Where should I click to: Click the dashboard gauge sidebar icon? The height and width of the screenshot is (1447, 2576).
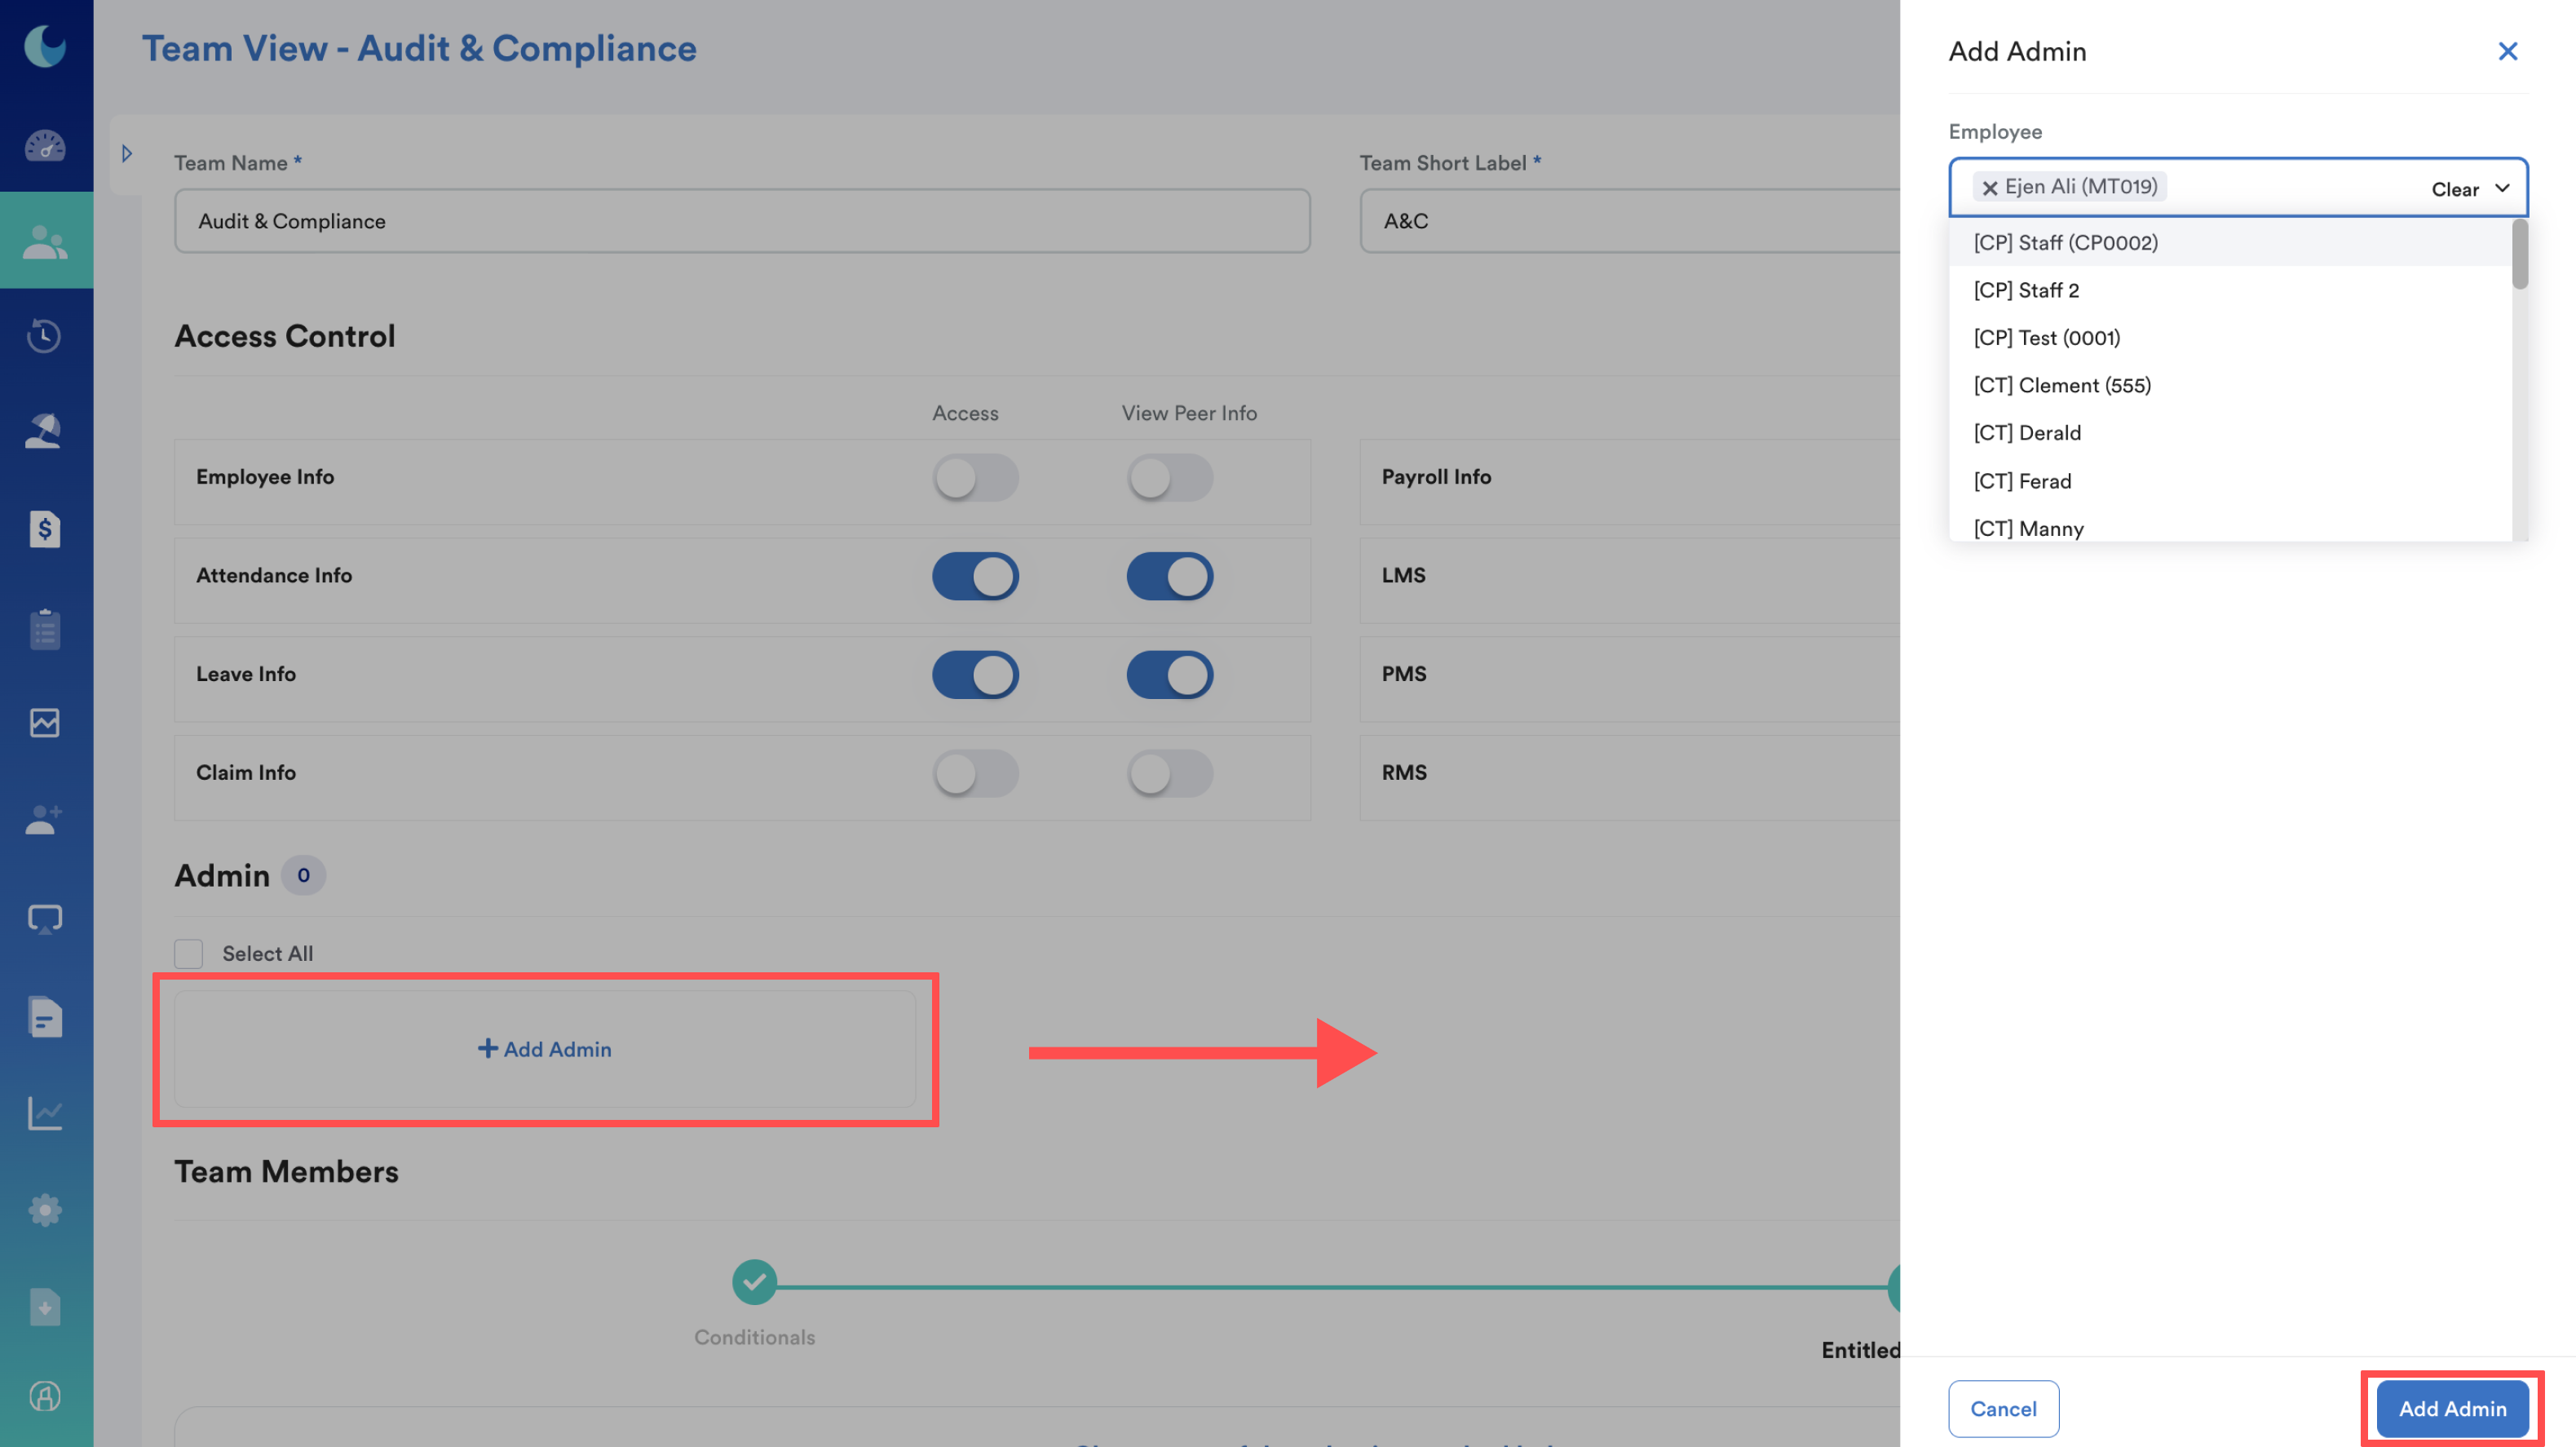pos(45,146)
